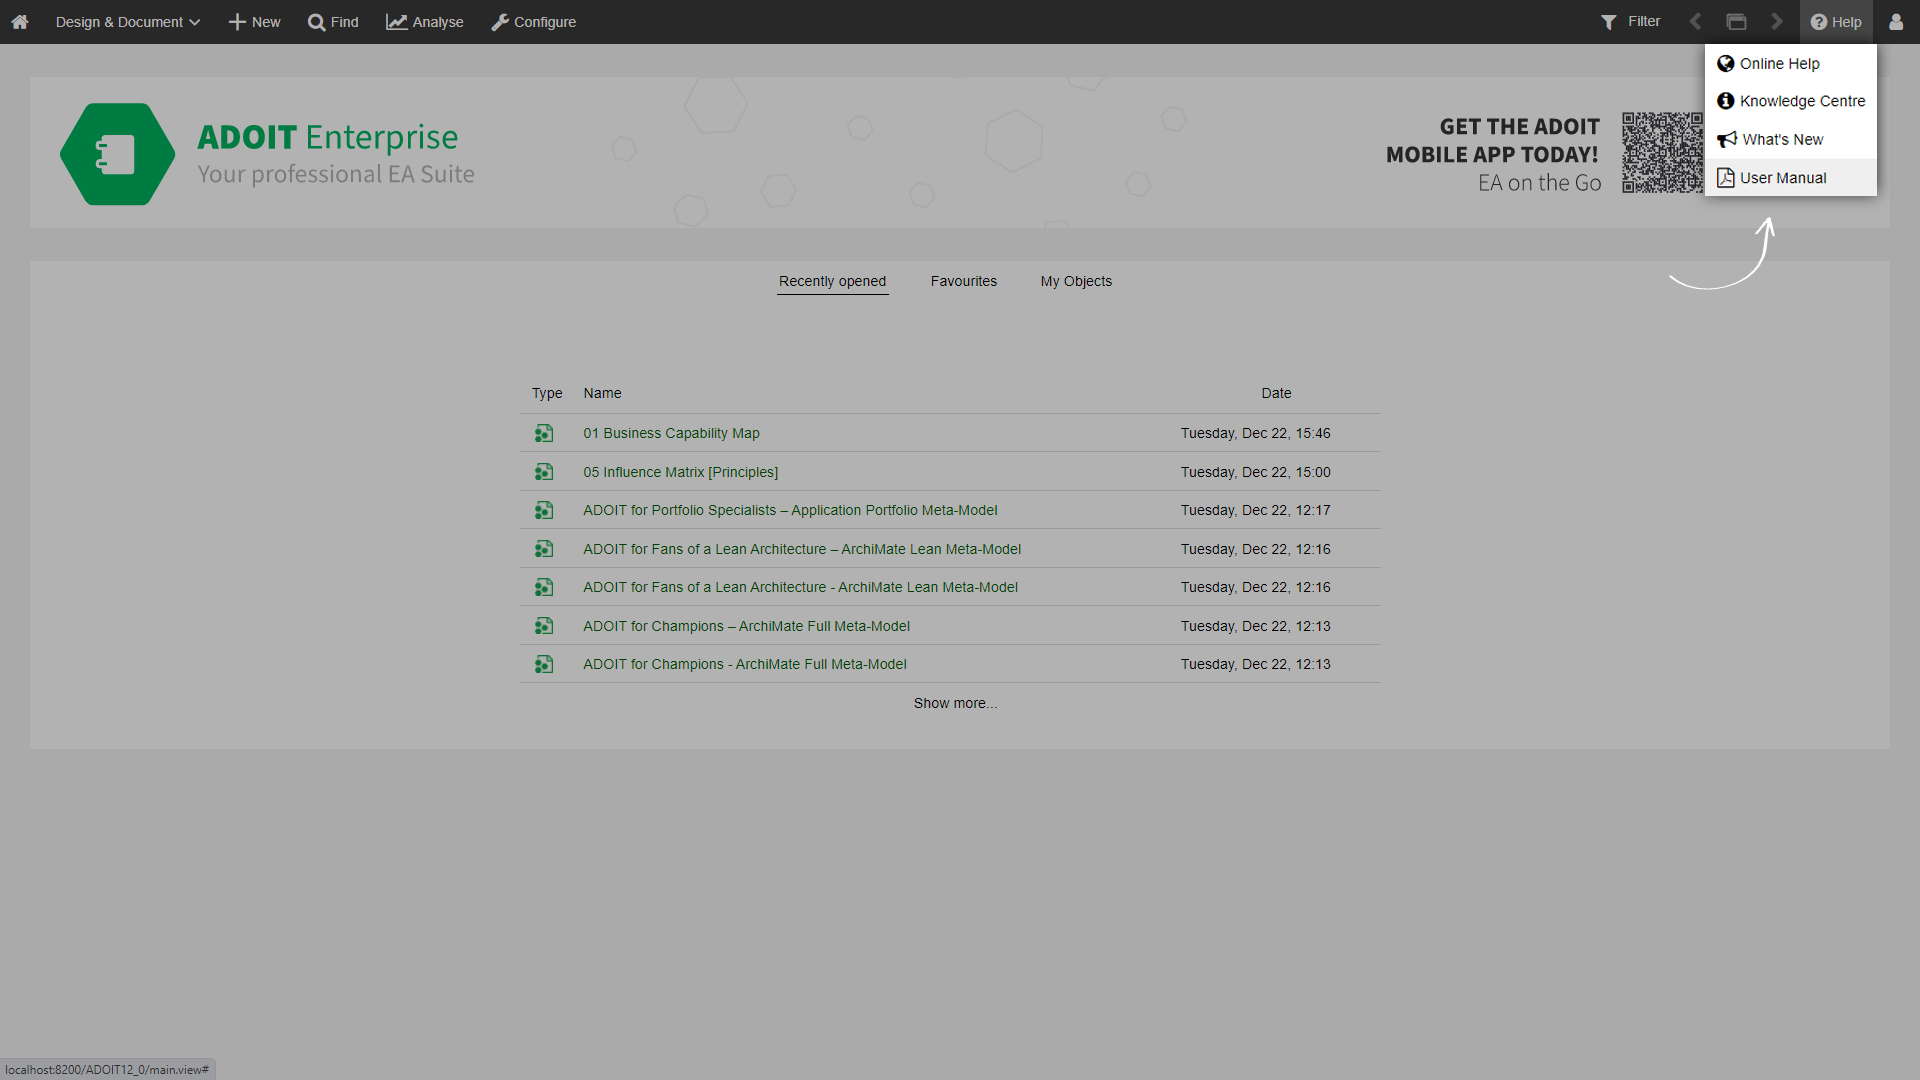Switch to the Favourites tab
This screenshot has width=1920, height=1080.
click(x=964, y=282)
